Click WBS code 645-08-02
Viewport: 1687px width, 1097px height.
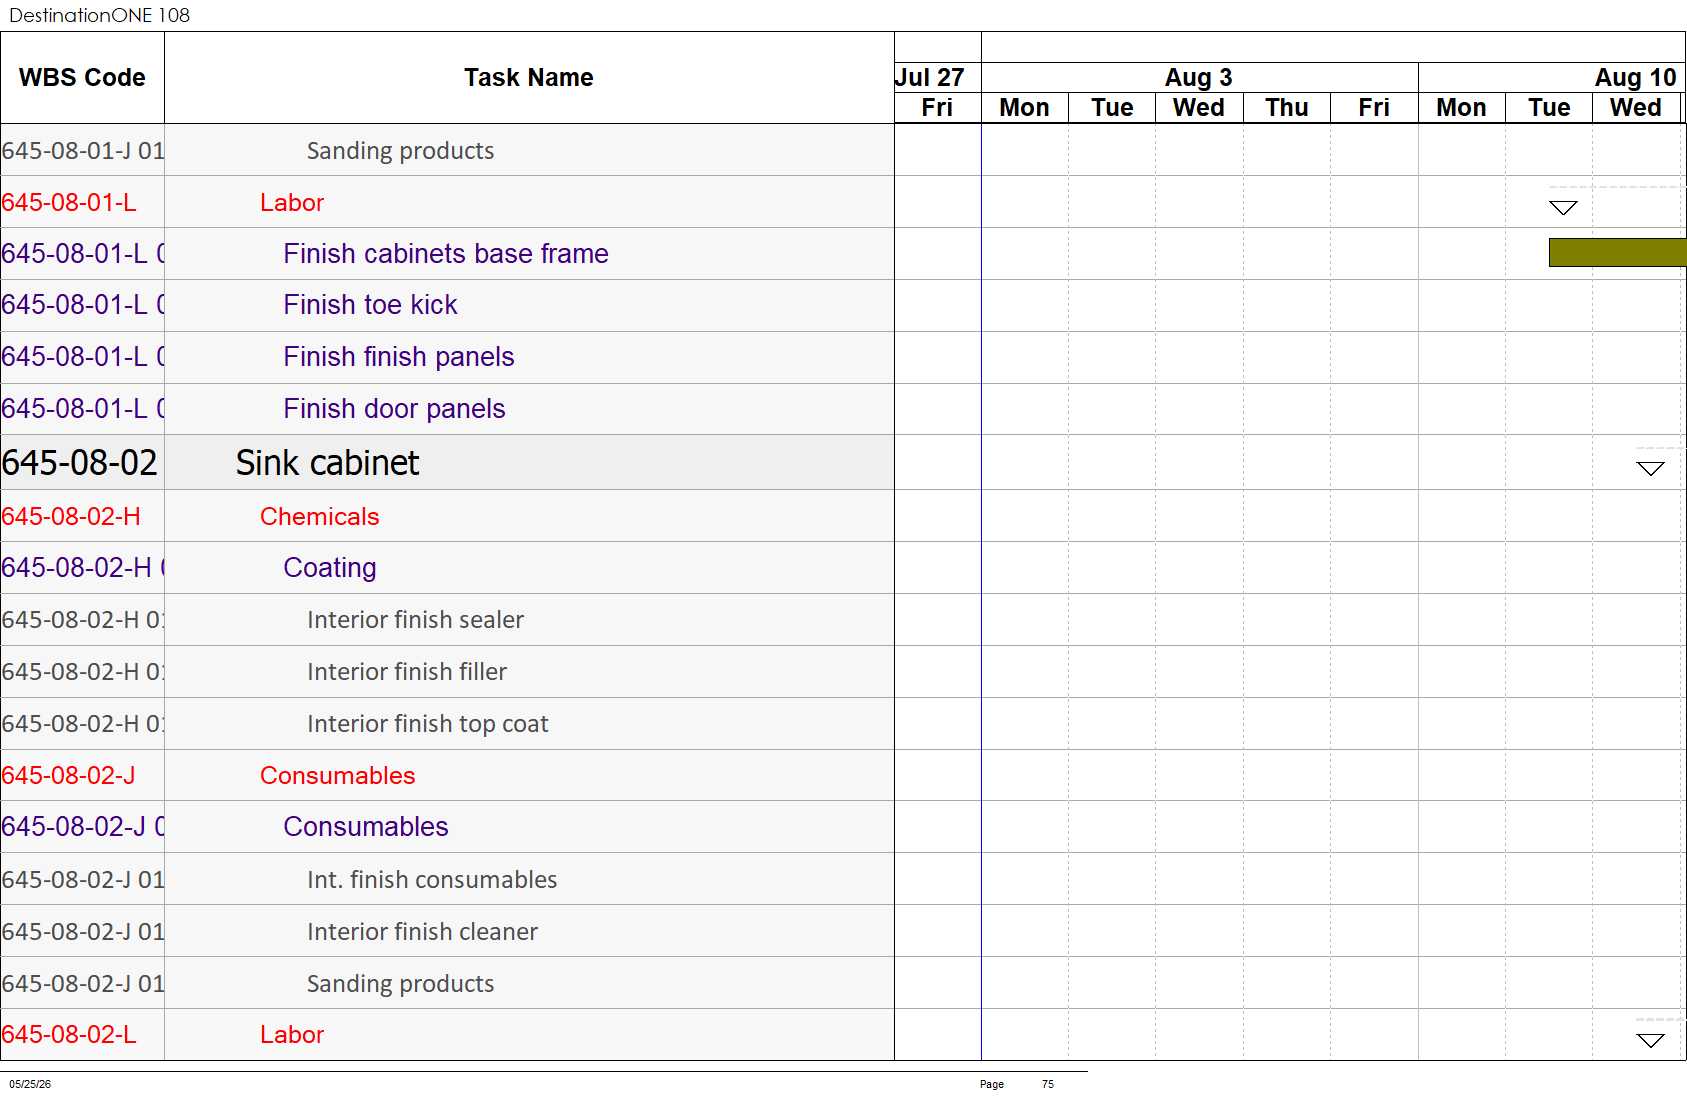(x=80, y=463)
